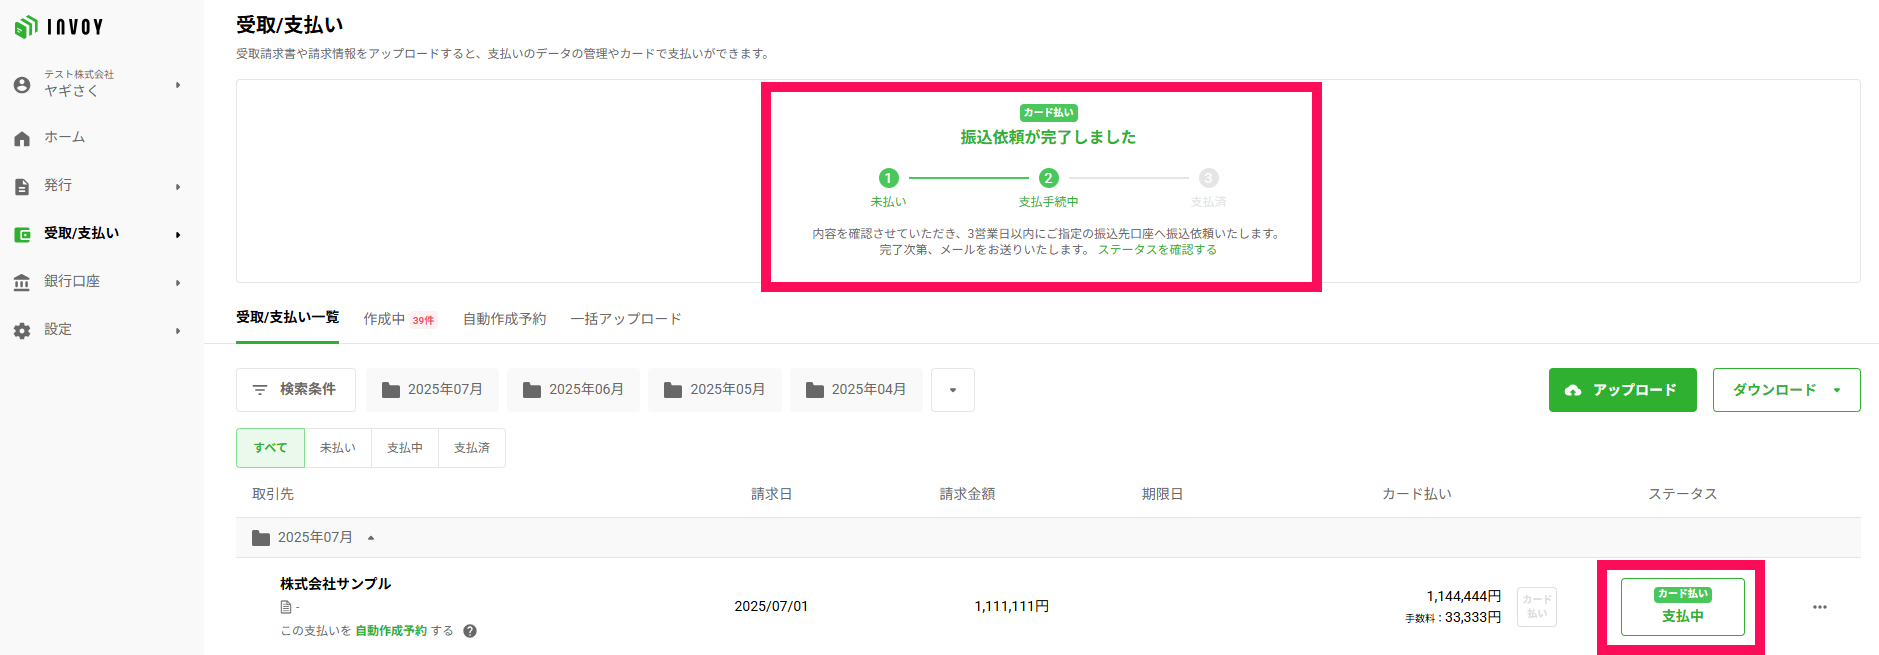This screenshot has width=1879, height=655.
Task: Click the 支払中 status button
Action: [x=1683, y=607]
